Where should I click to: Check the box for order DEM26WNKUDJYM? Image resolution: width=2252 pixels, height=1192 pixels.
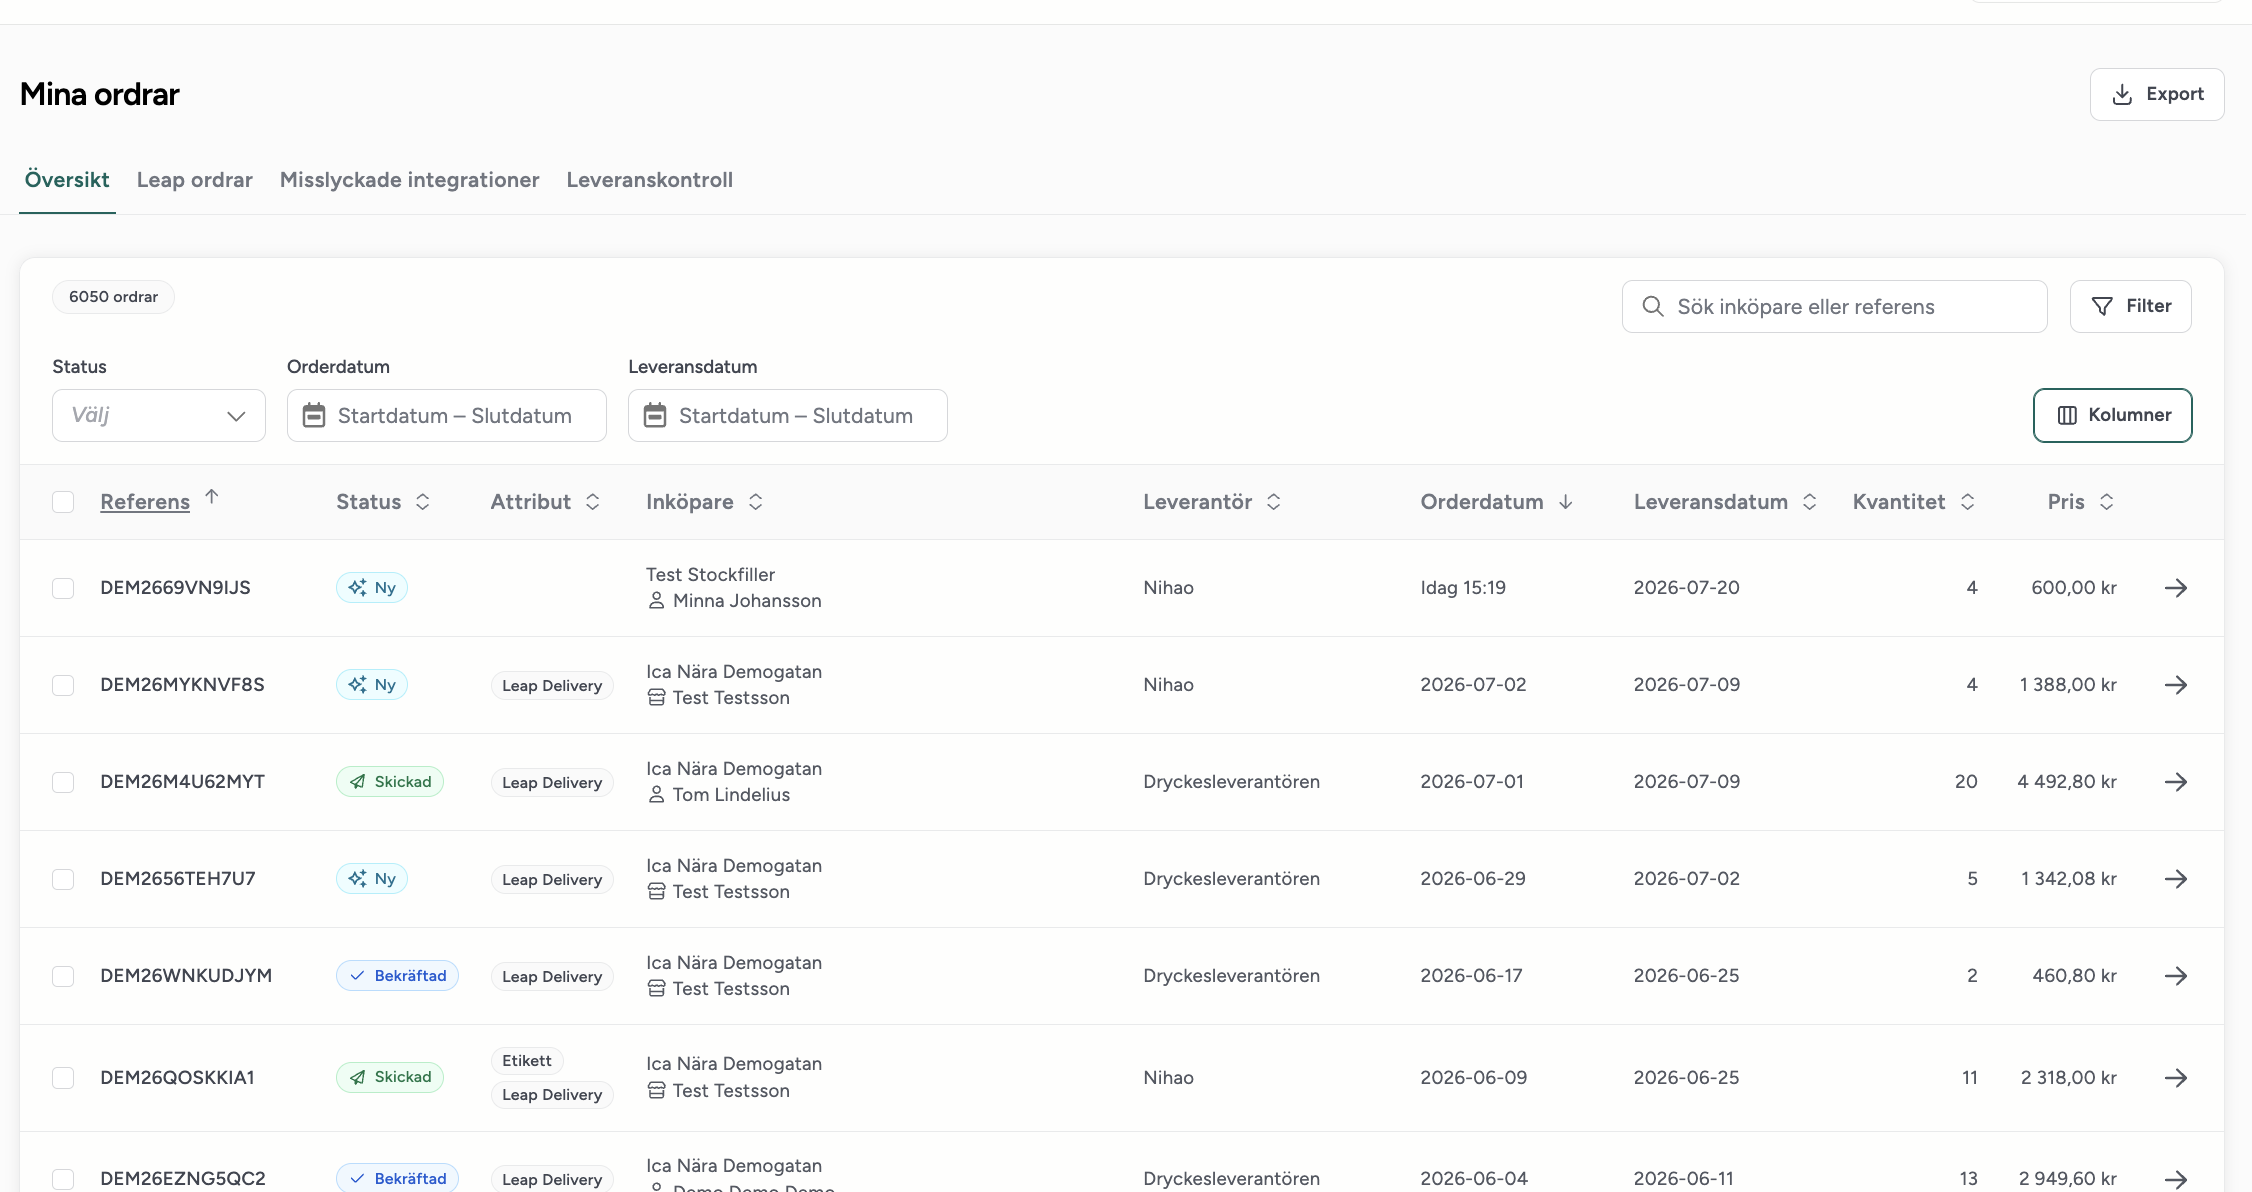point(63,976)
